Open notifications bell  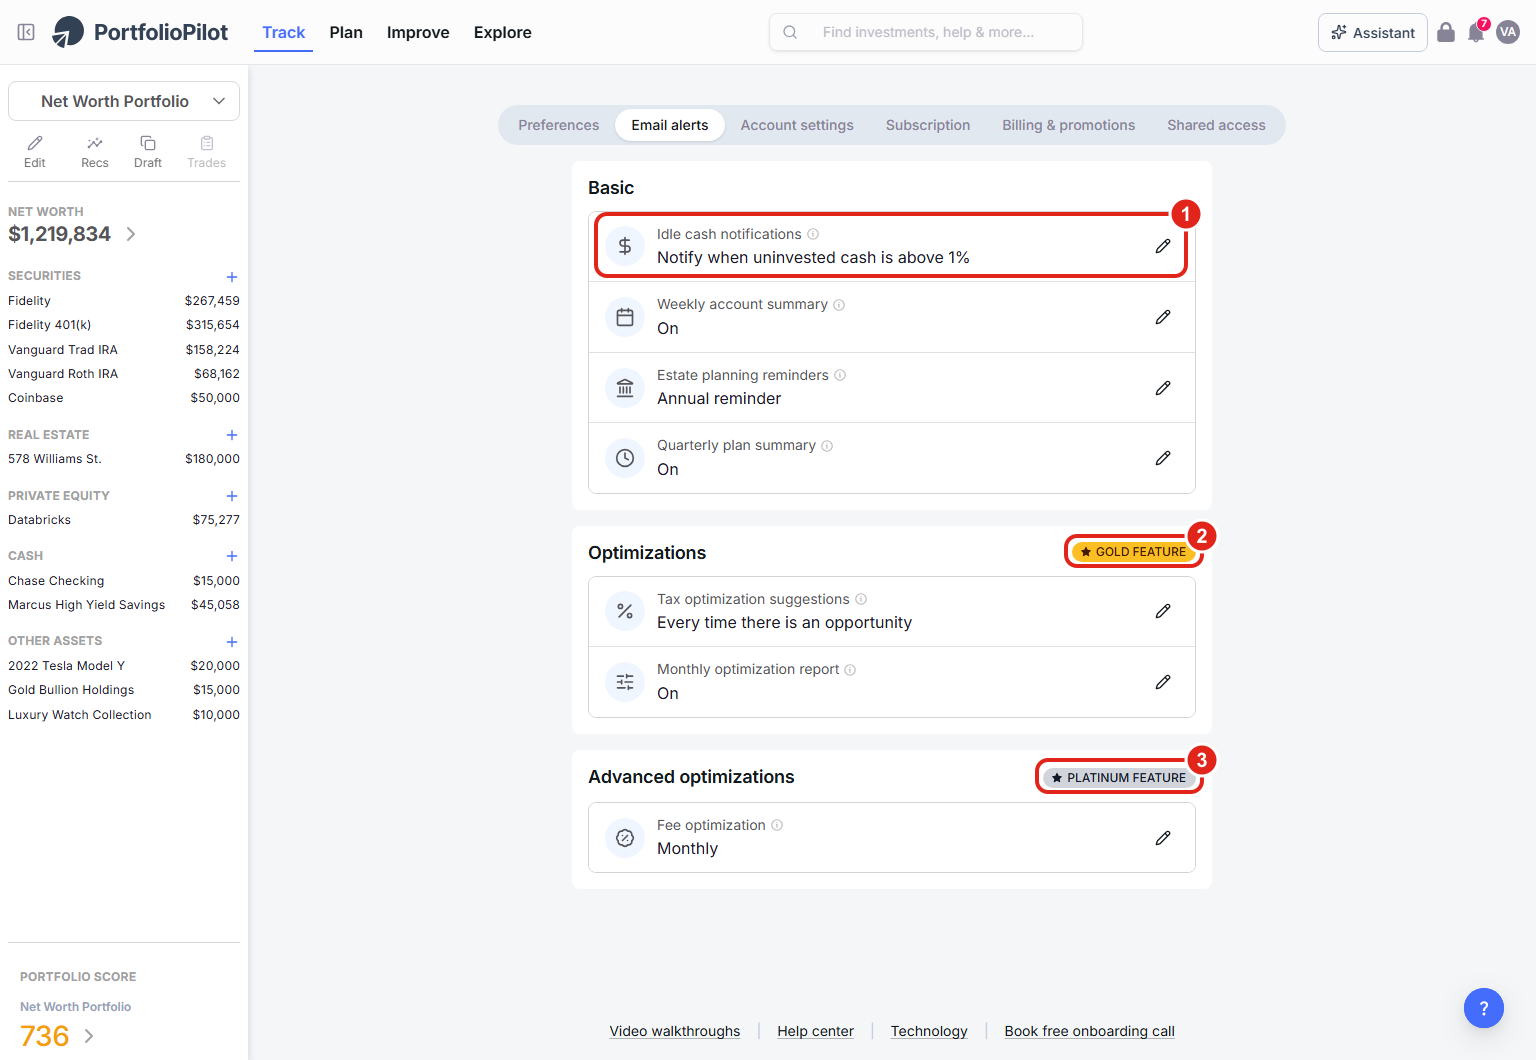[x=1476, y=32]
